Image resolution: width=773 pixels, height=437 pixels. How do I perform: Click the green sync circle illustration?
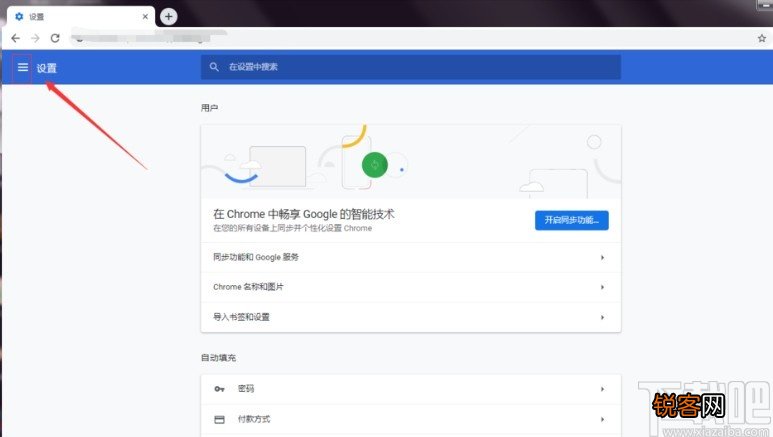375,165
